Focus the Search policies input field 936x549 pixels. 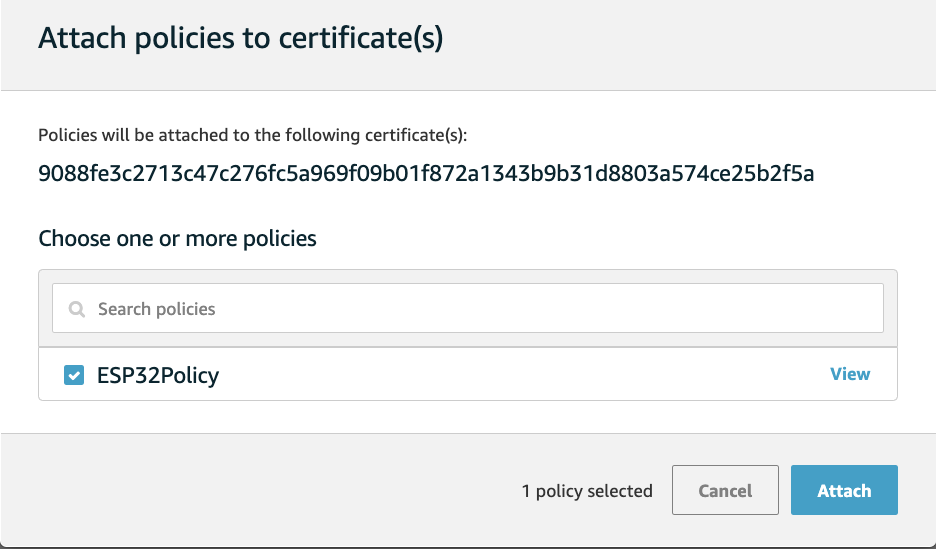(x=467, y=308)
